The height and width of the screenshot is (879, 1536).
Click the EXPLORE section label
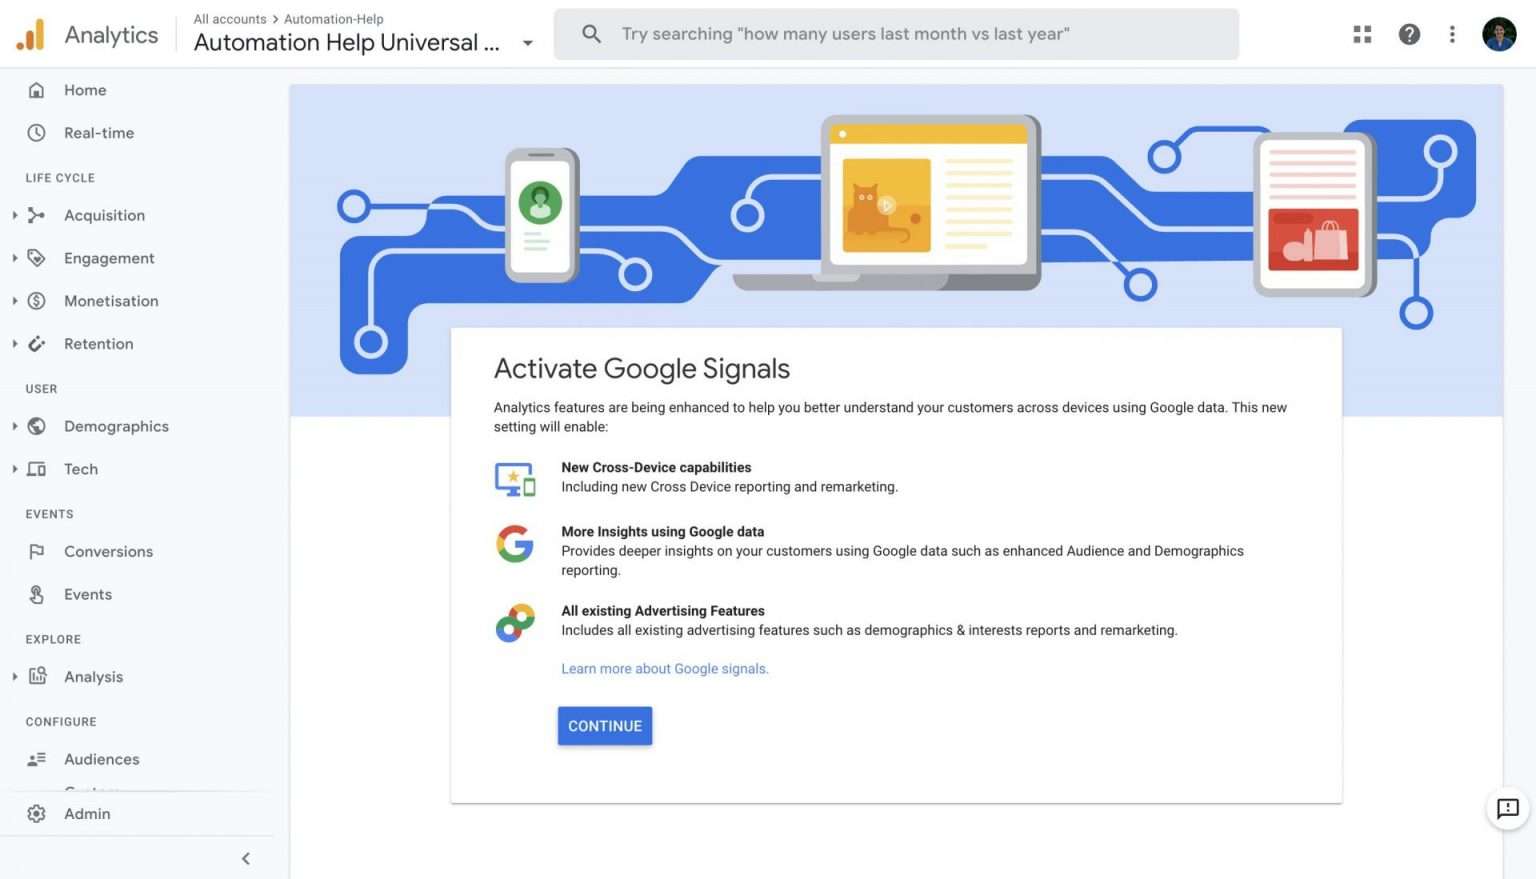(x=53, y=639)
